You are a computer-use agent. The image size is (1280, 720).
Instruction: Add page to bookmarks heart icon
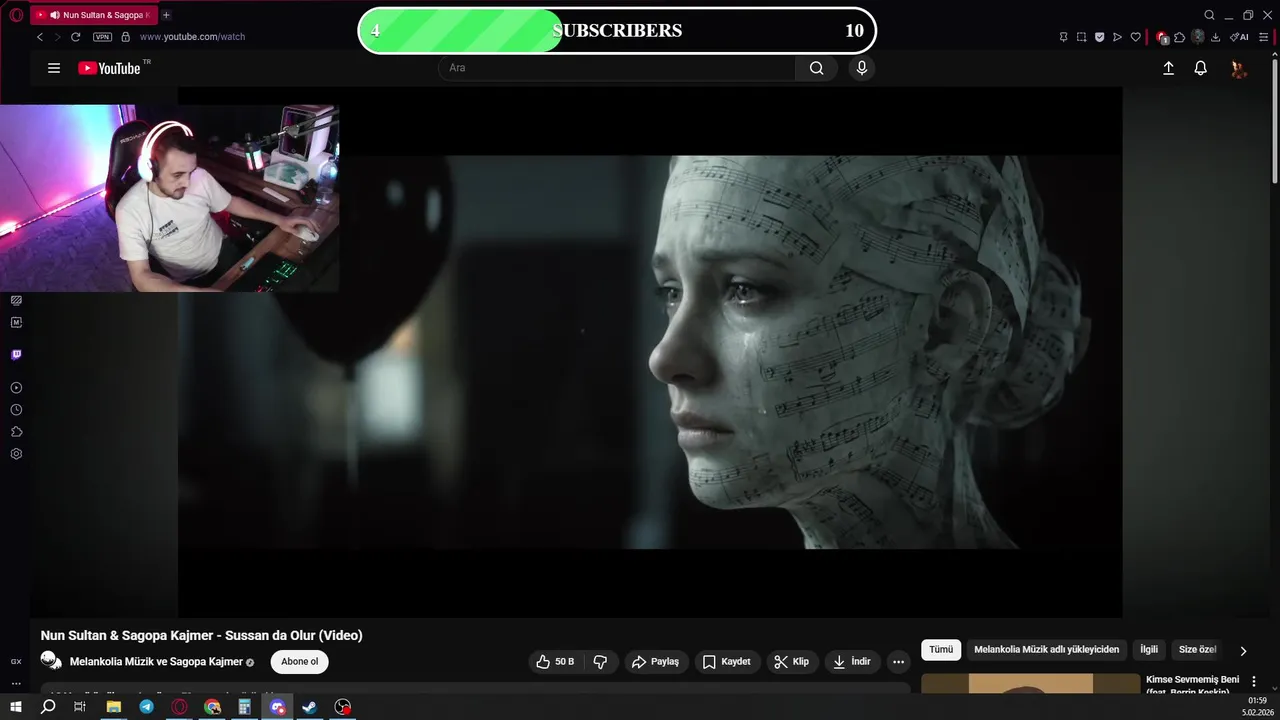tap(1135, 37)
